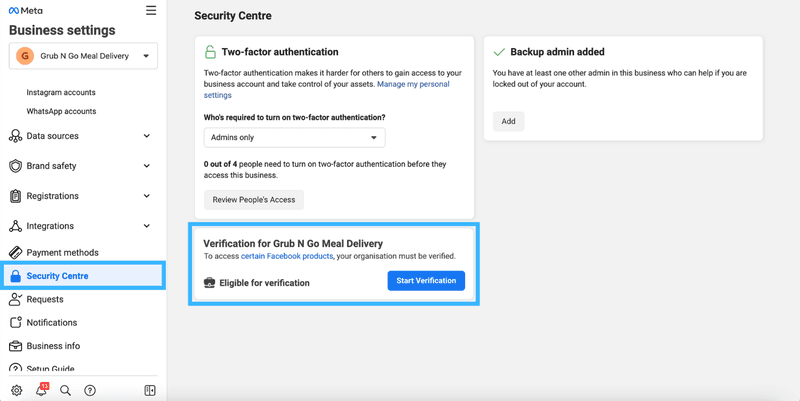
Task: Open the Grub N Go Meal Delivery business selector
Action: click(83, 56)
